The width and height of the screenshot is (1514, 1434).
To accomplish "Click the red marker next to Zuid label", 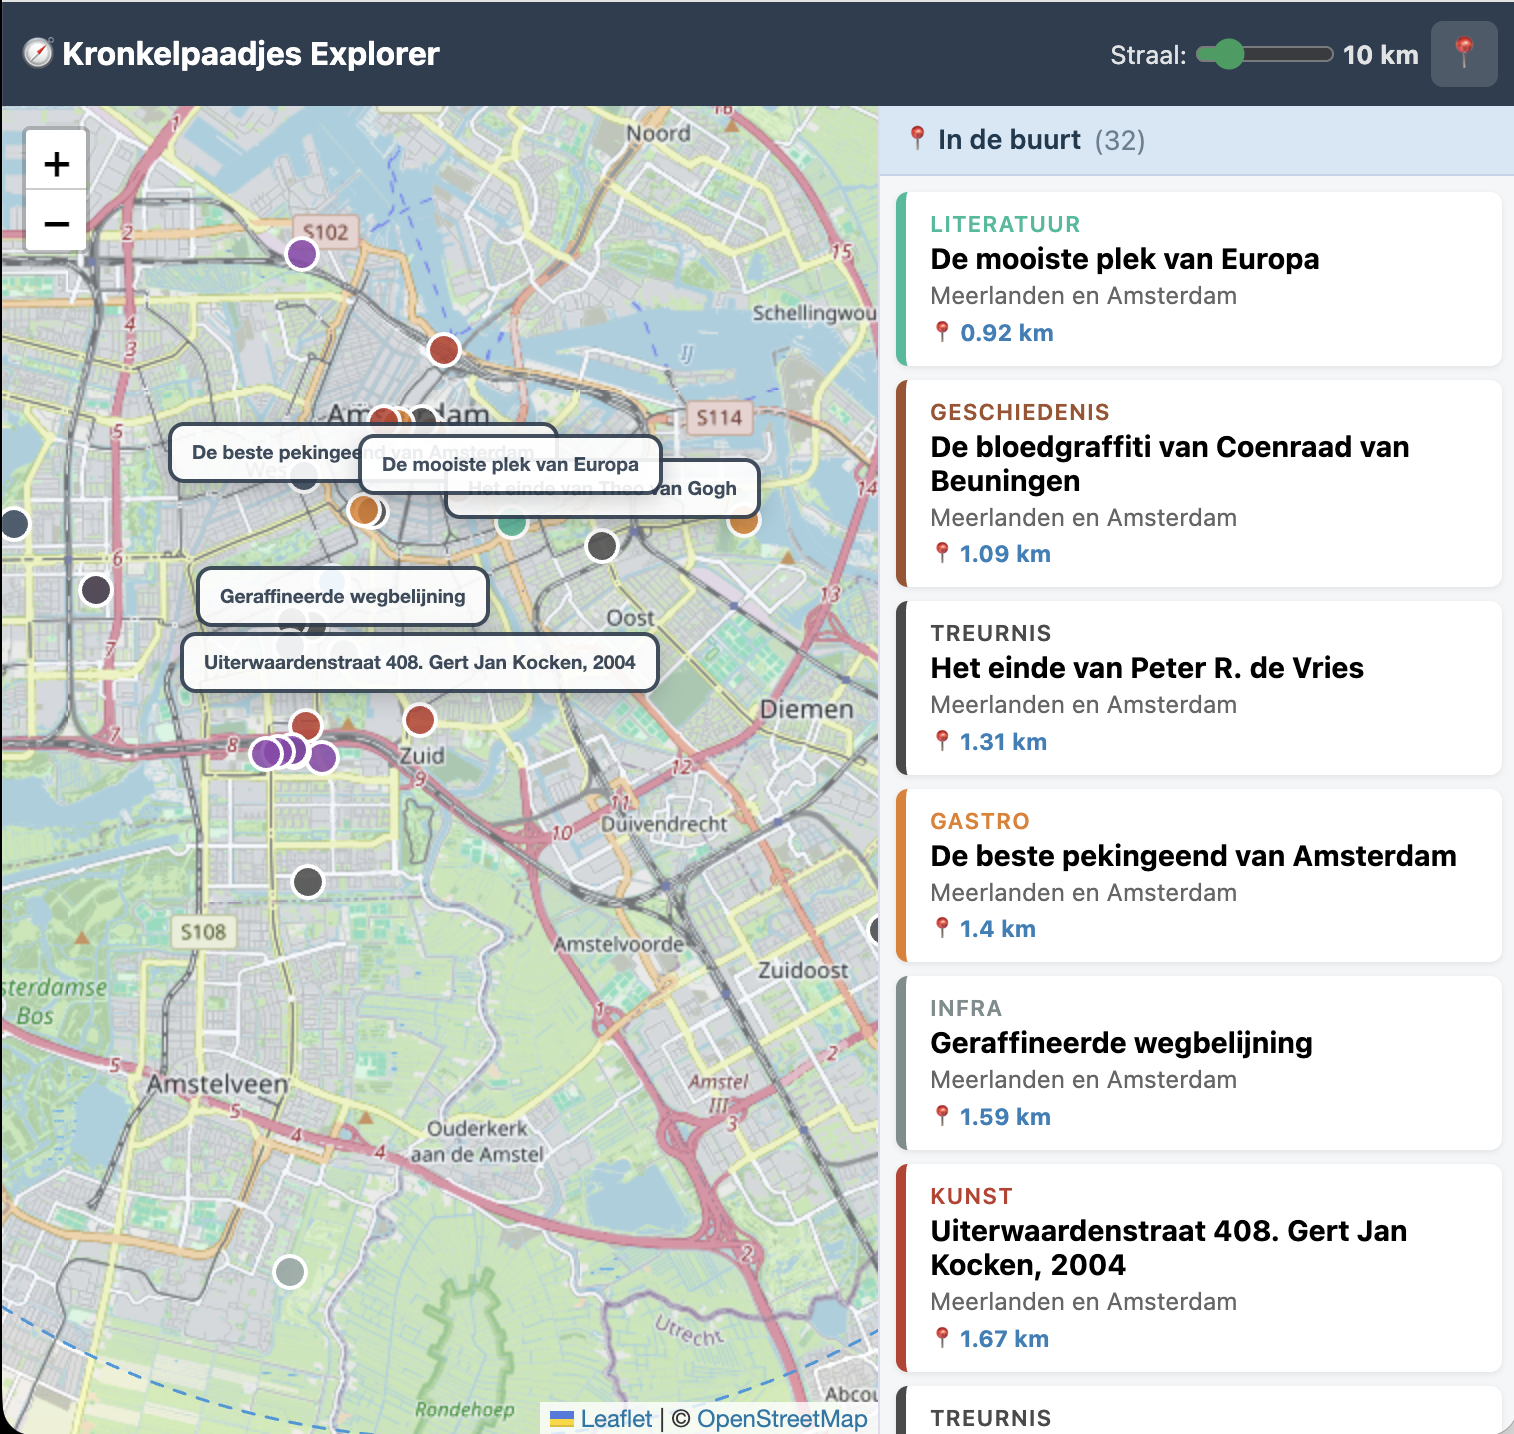I will pyautogui.click(x=420, y=719).
